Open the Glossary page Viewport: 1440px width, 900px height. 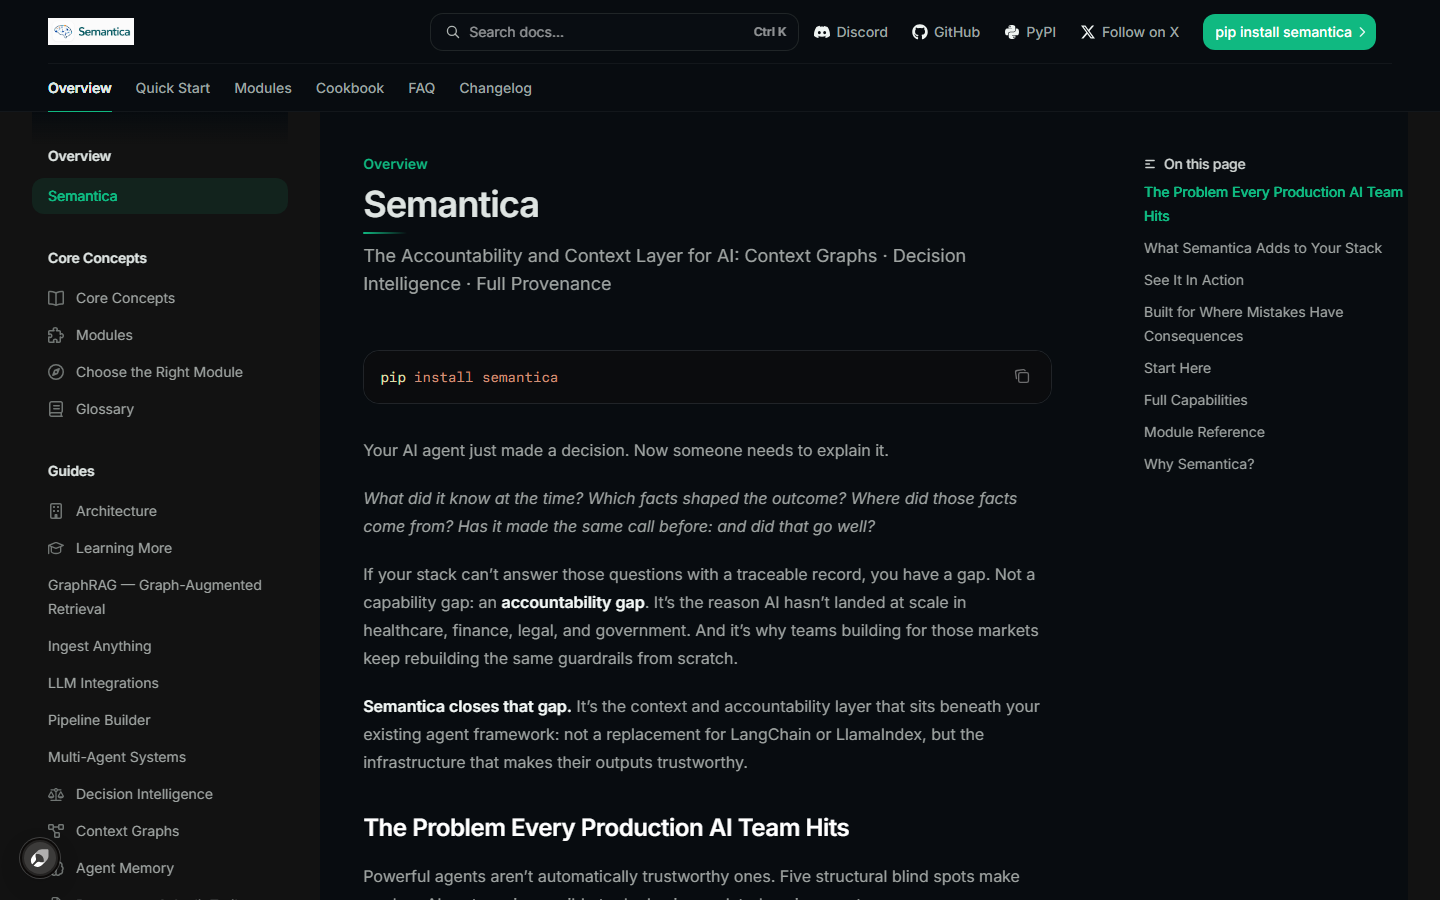point(160,409)
